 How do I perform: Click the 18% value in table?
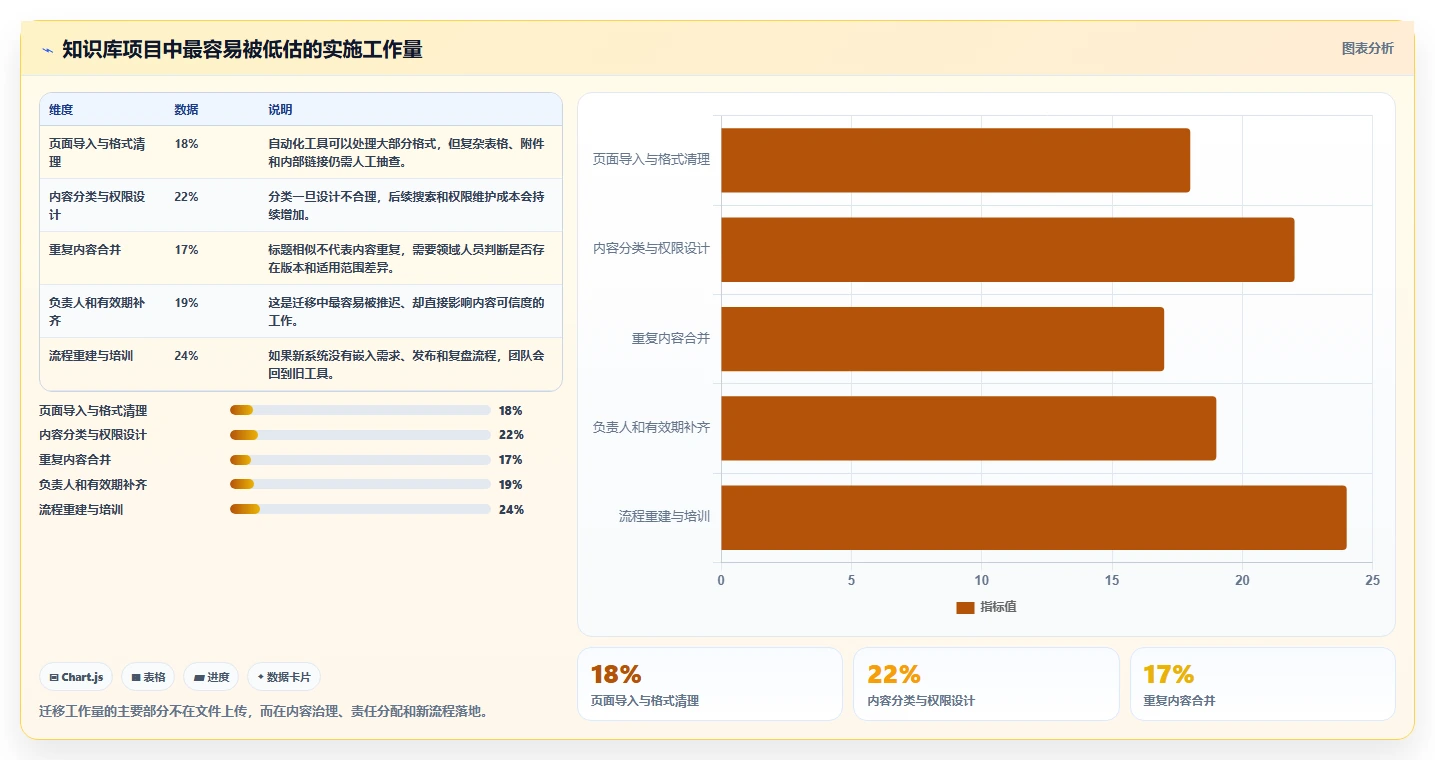tap(186, 144)
